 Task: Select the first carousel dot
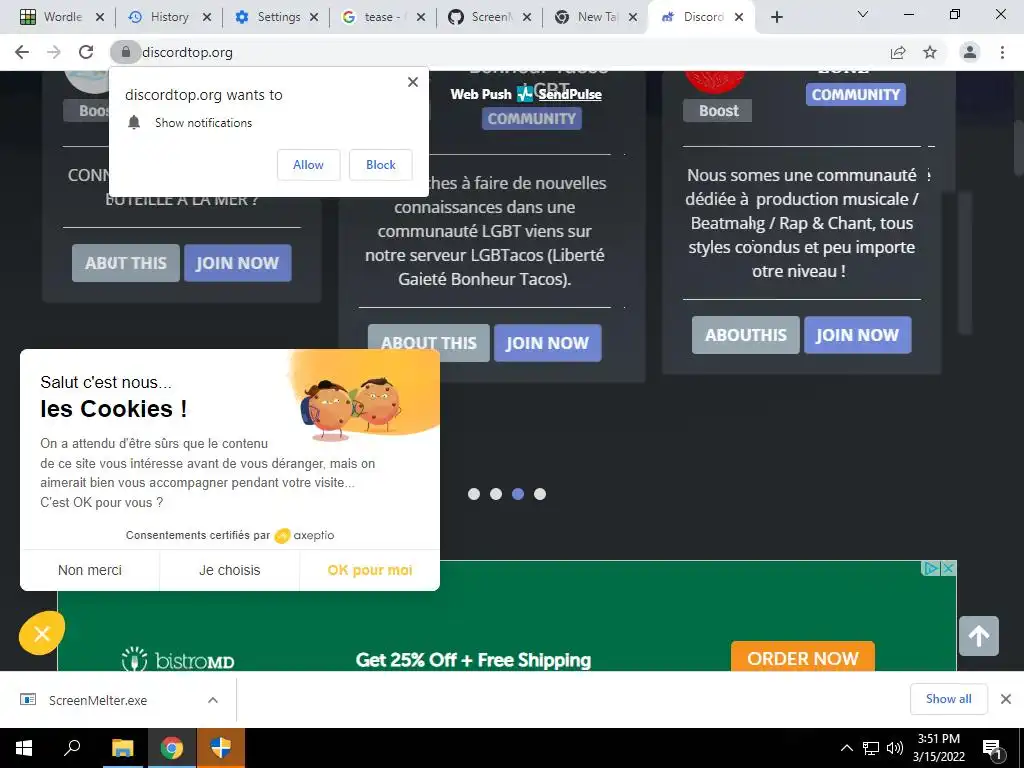click(474, 494)
